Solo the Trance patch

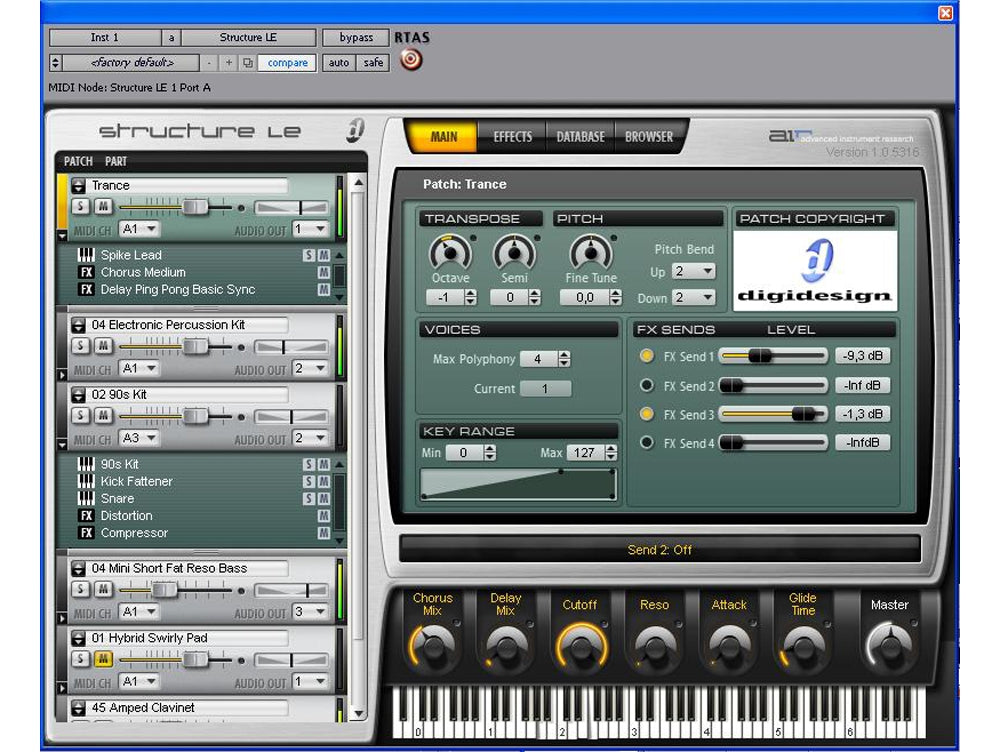pyautogui.click(x=80, y=206)
